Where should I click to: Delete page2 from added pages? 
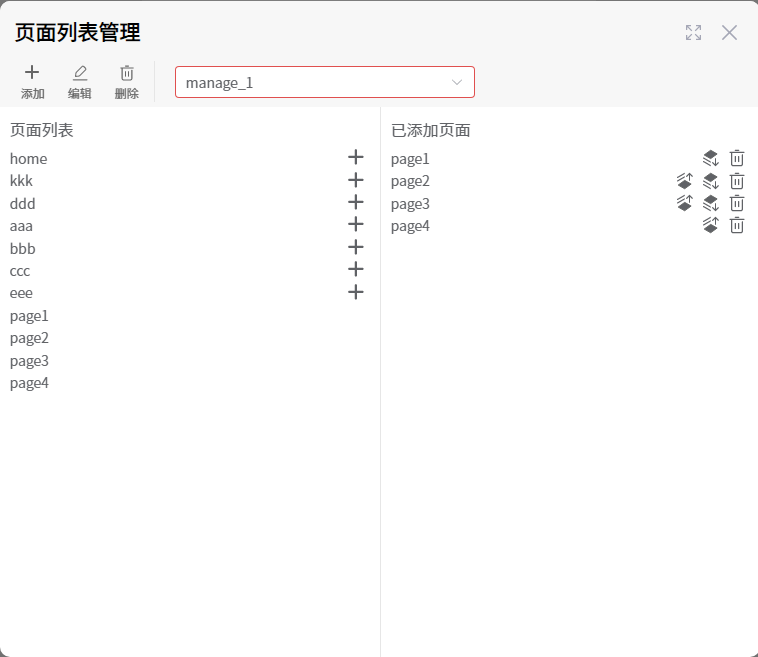737,181
